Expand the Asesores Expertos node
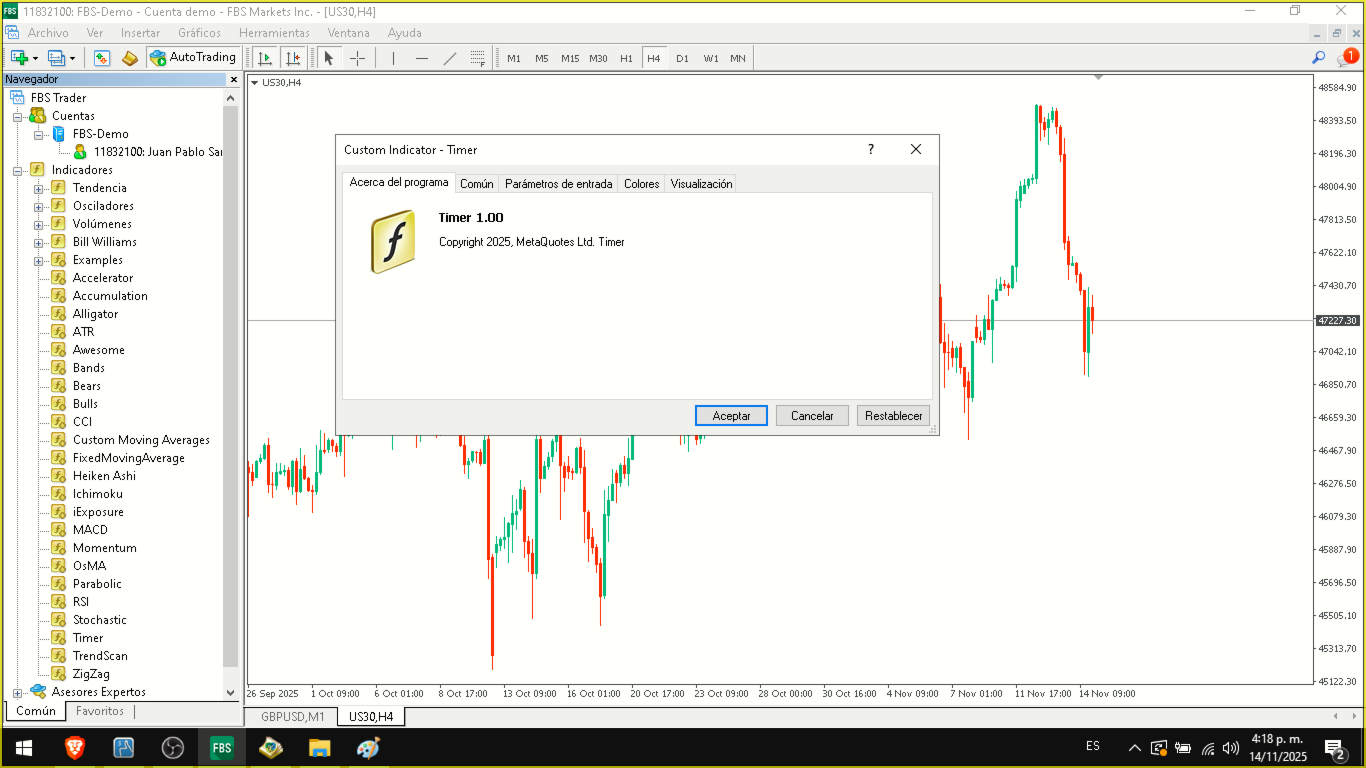 (17, 692)
